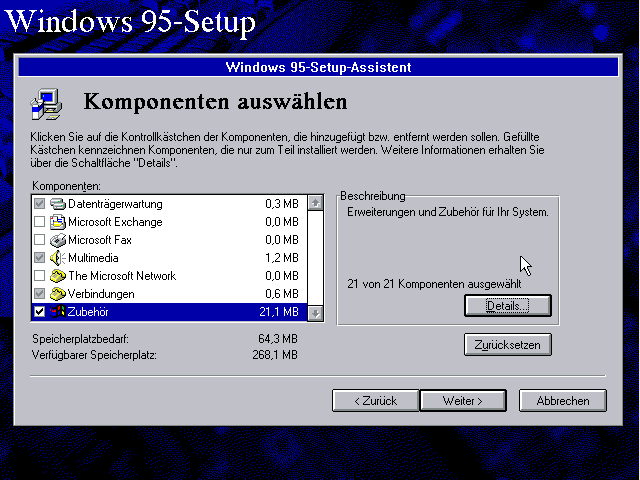Click the 'Komponenten auswählen' heading
The height and width of the screenshot is (480, 640).
point(216,101)
